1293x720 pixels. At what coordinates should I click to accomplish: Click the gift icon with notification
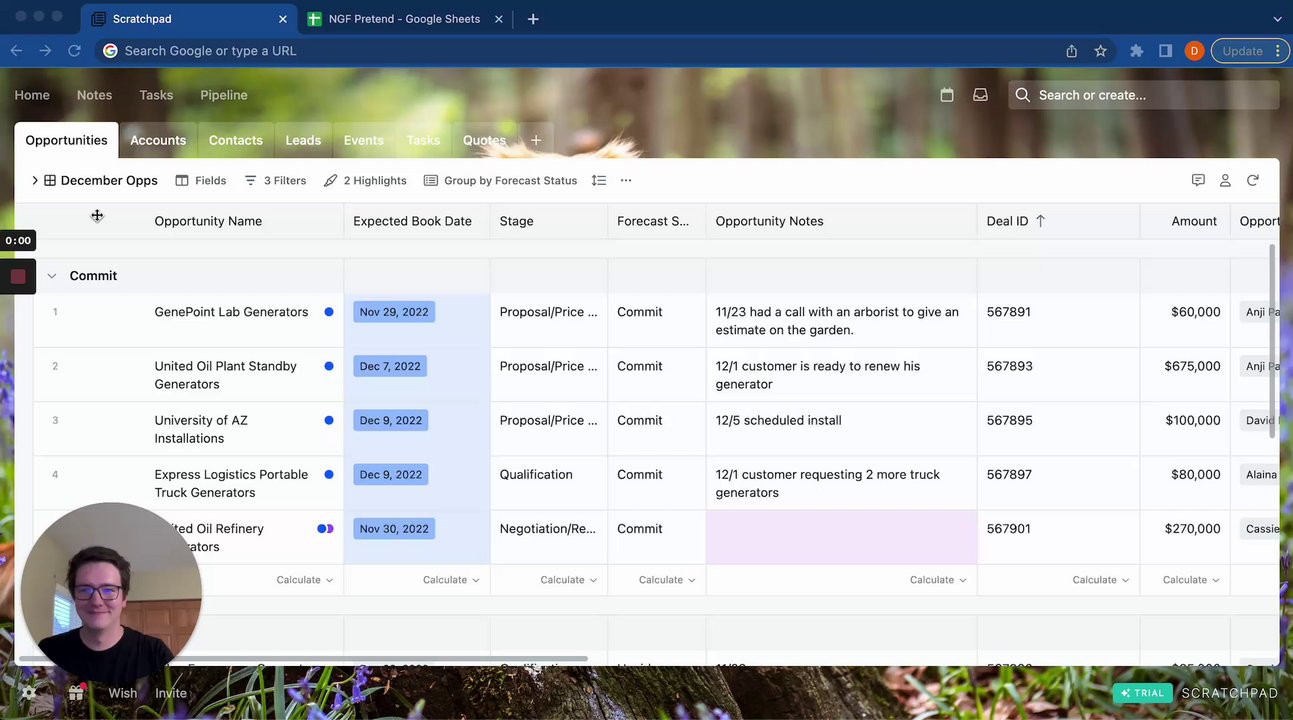(76, 693)
